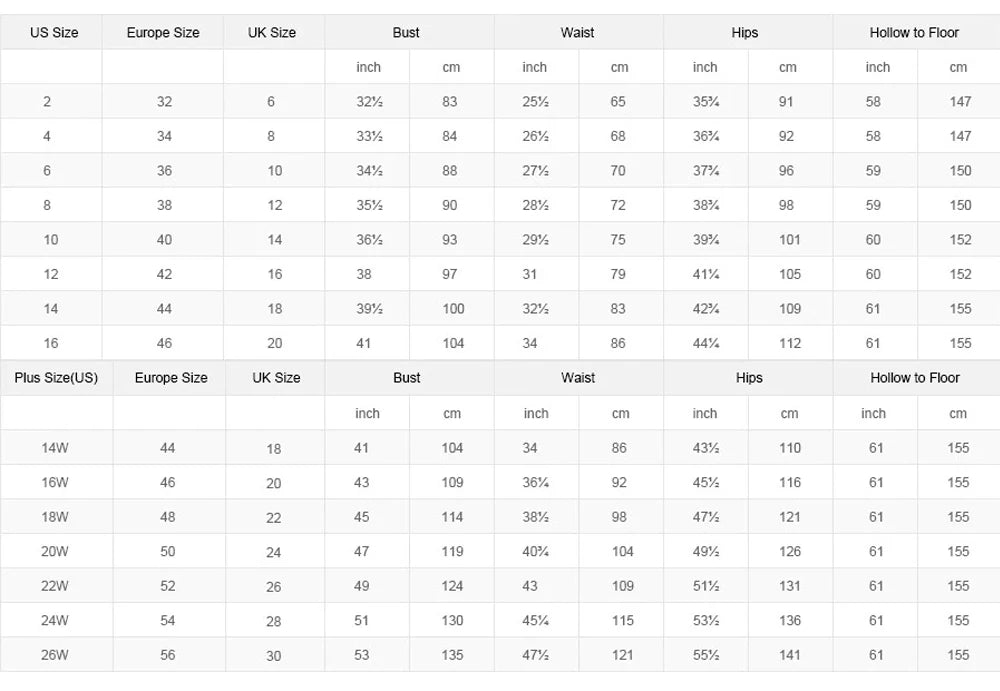Image resolution: width=1000 pixels, height=691 pixels.
Task: Click the bust 32½ inch value
Action: tap(369, 101)
